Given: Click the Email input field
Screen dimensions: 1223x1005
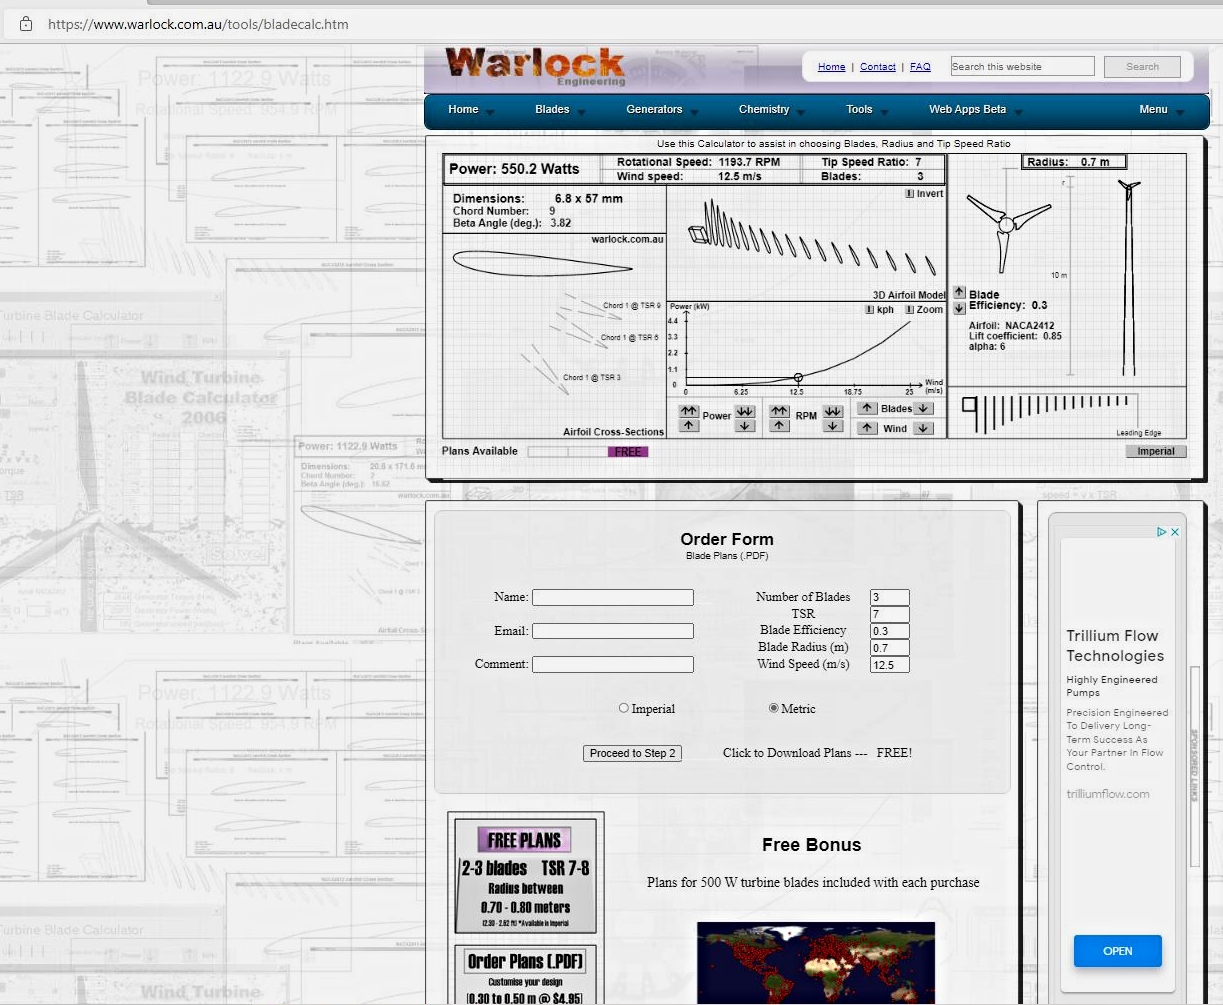Looking at the screenshot, I should (x=613, y=631).
